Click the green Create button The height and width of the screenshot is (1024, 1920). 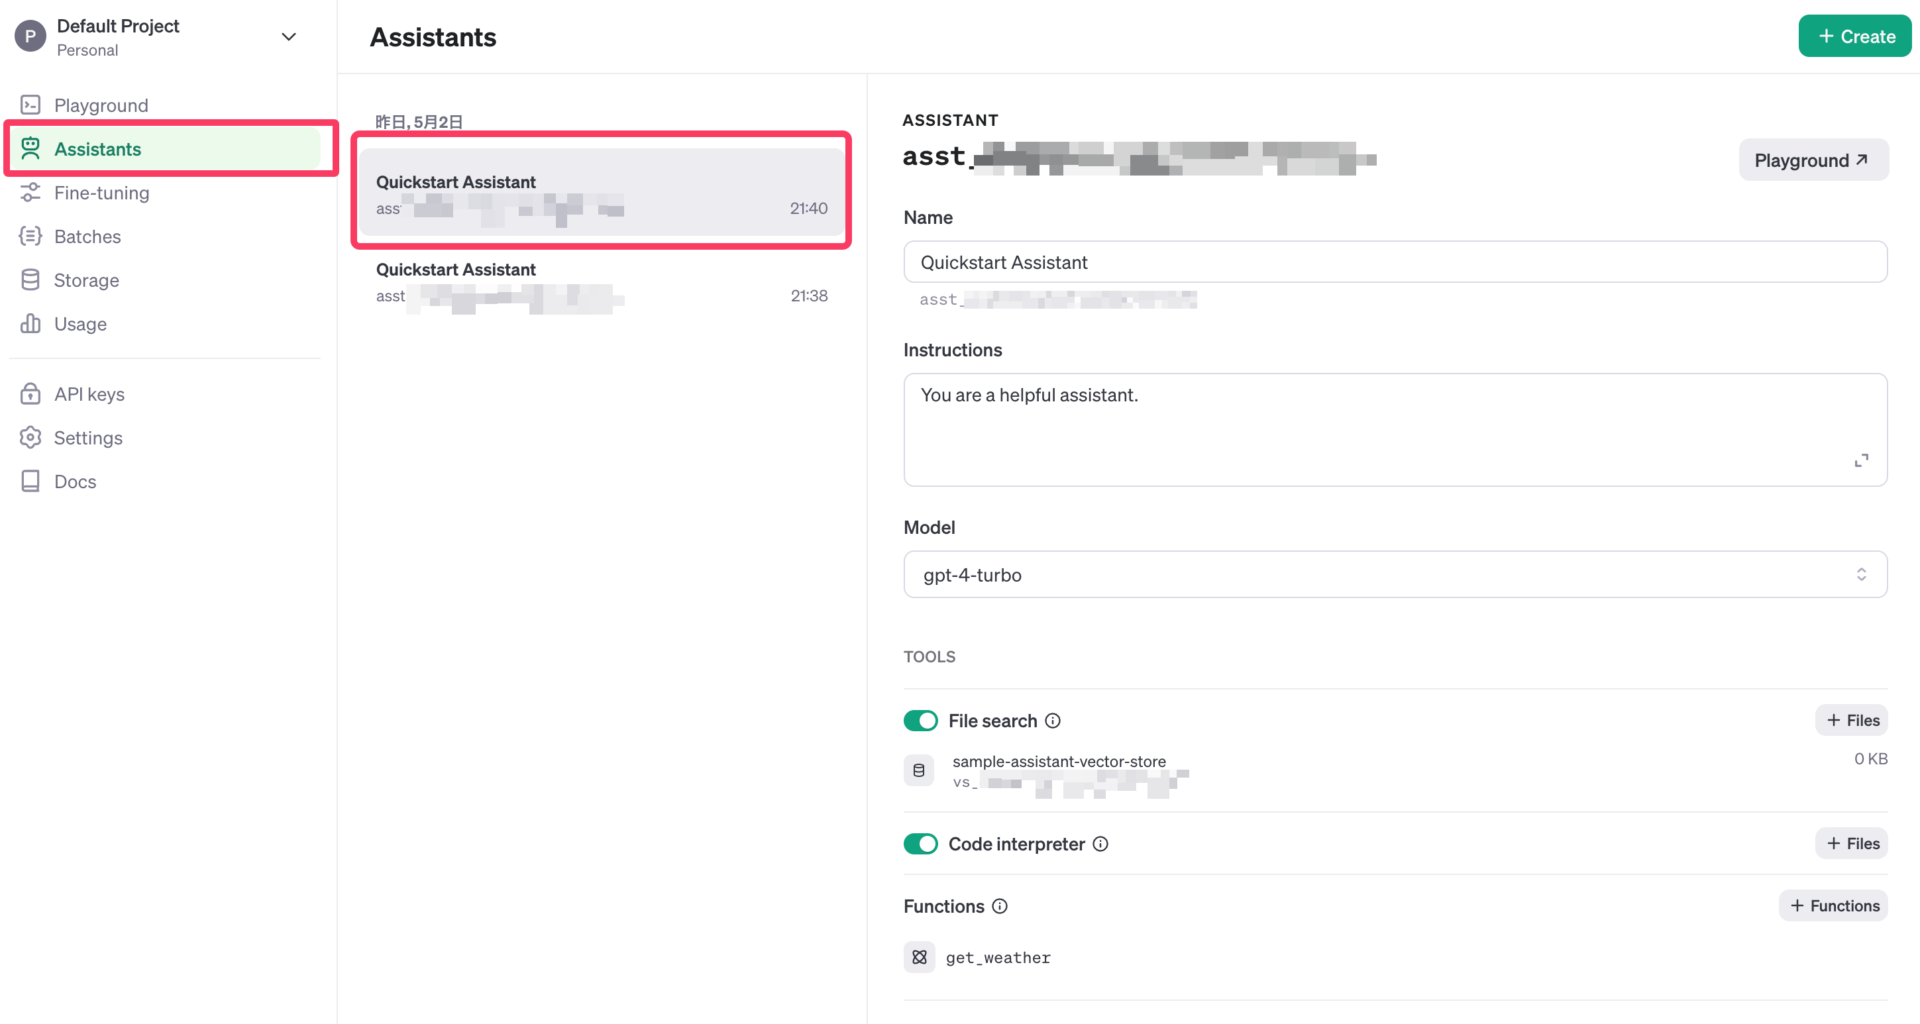coord(1855,37)
